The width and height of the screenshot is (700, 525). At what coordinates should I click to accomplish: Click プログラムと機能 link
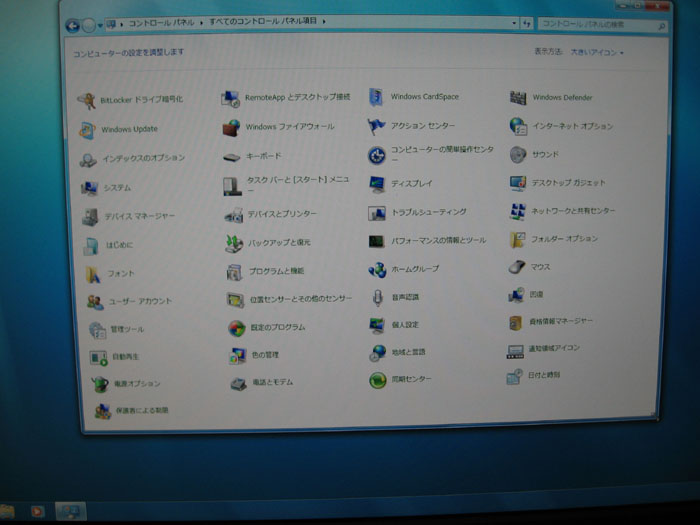276,271
